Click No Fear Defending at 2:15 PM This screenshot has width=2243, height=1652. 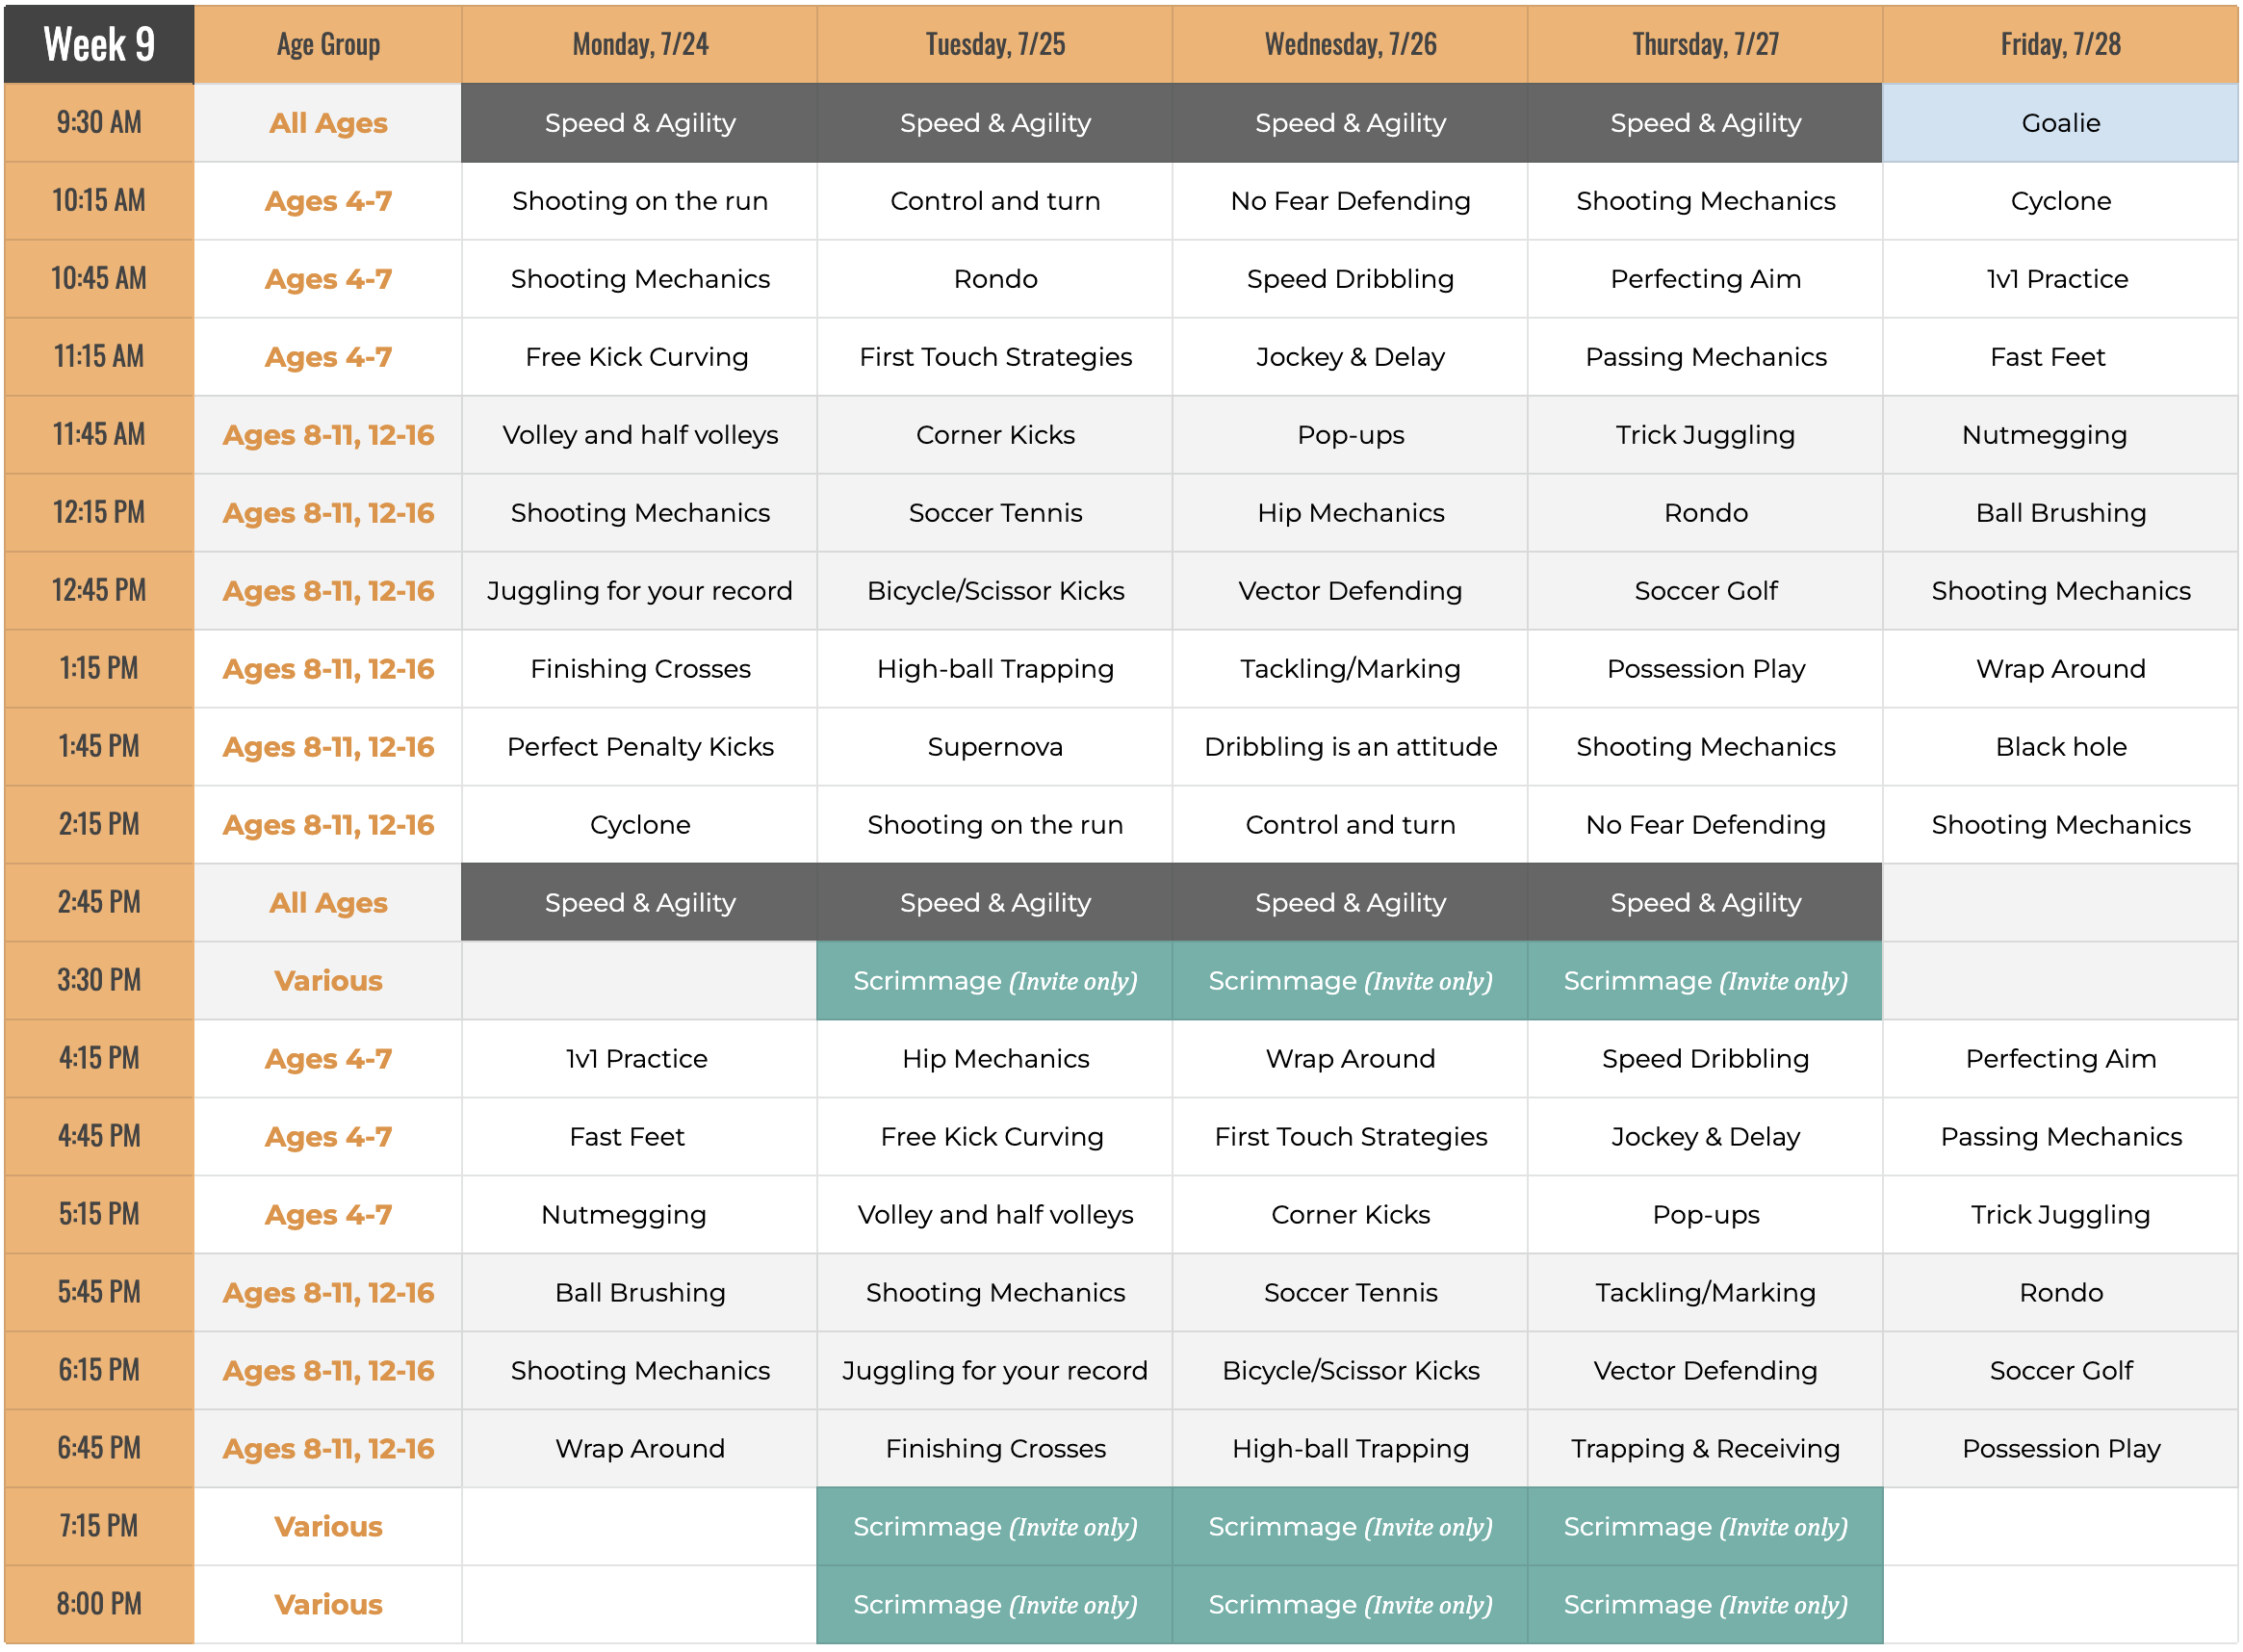1705,825
